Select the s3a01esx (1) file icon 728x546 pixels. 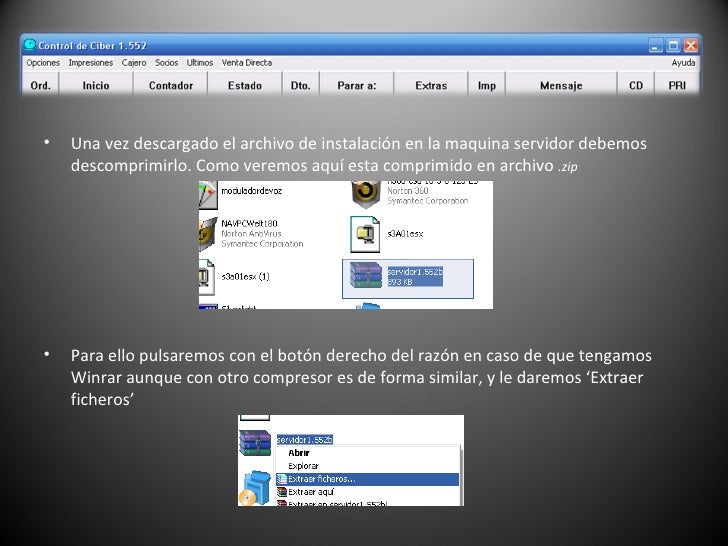(x=207, y=277)
